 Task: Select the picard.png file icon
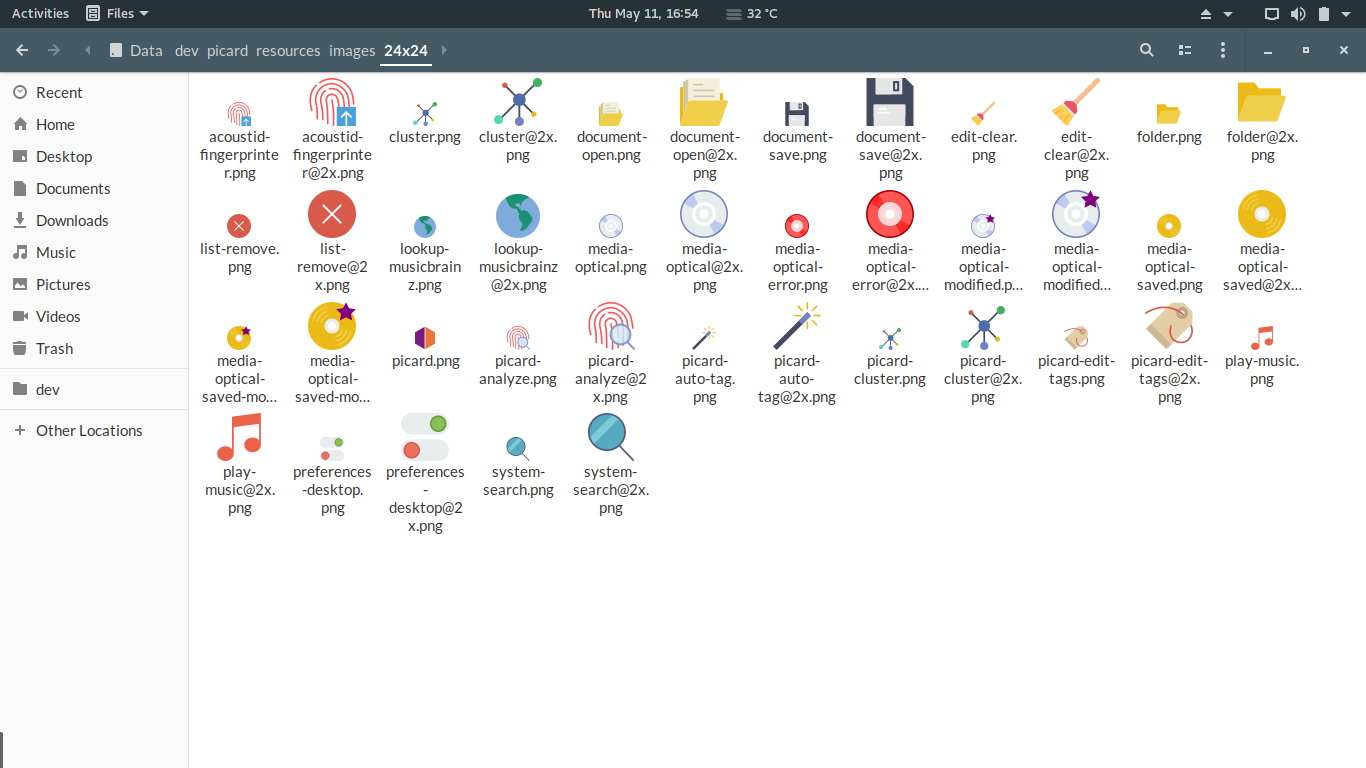pos(425,337)
